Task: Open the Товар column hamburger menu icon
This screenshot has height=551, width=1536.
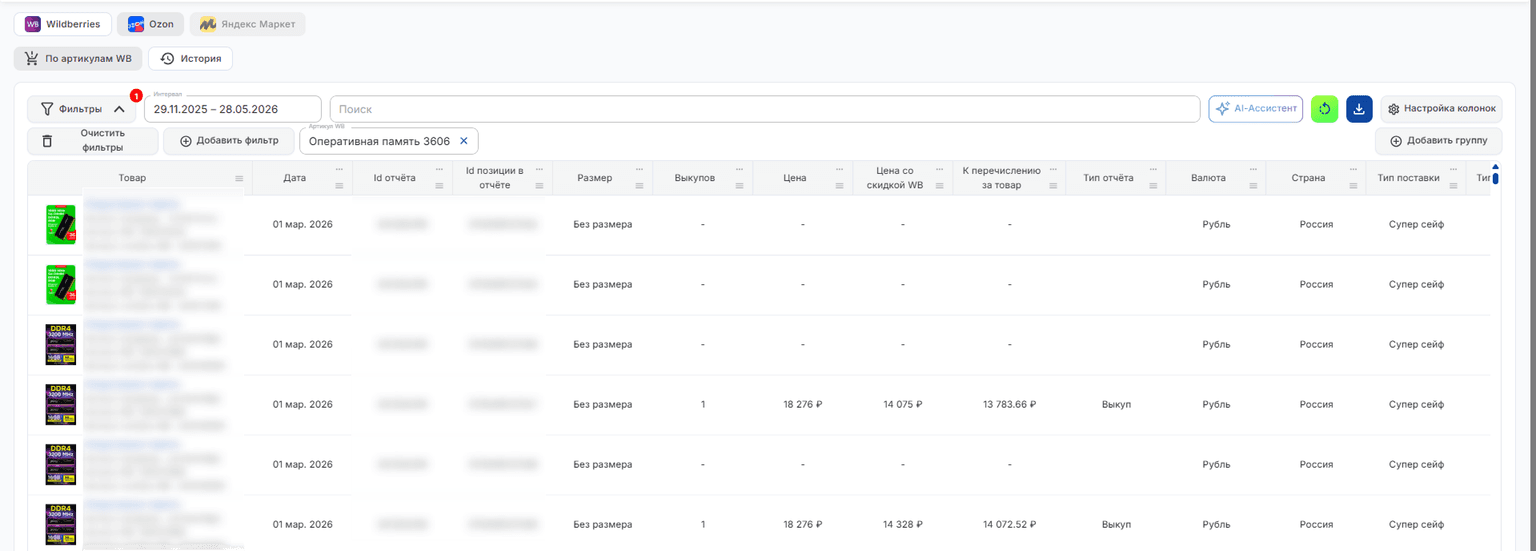Action: click(239, 178)
